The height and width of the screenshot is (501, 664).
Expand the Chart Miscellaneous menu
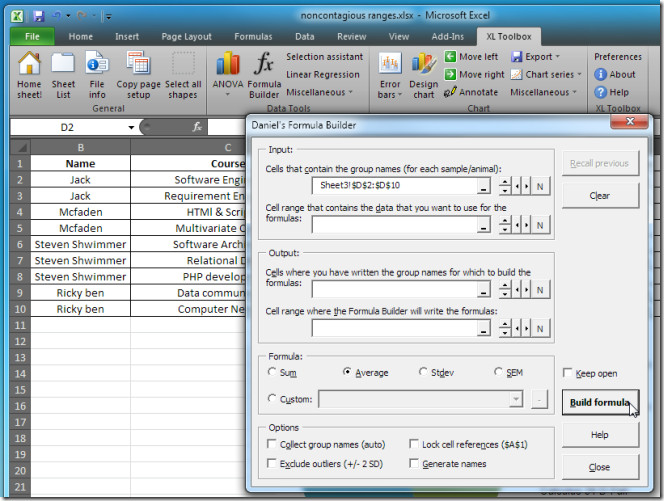[x=543, y=92]
